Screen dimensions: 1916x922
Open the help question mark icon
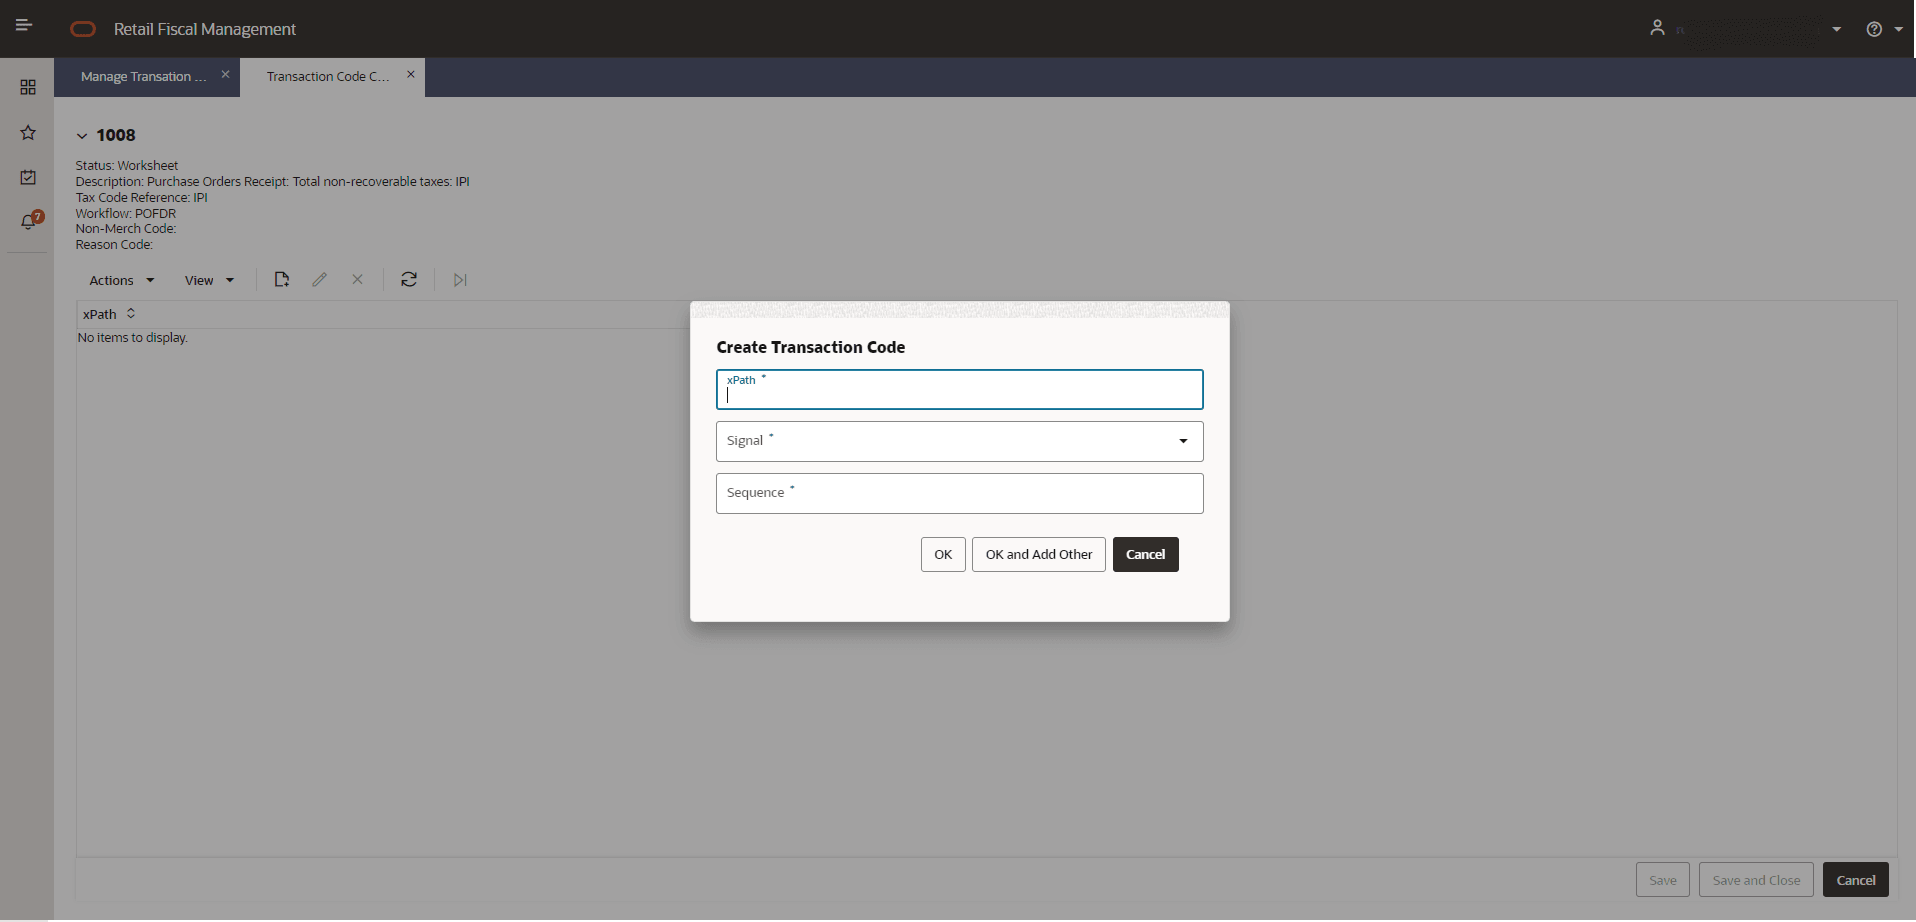click(x=1874, y=29)
